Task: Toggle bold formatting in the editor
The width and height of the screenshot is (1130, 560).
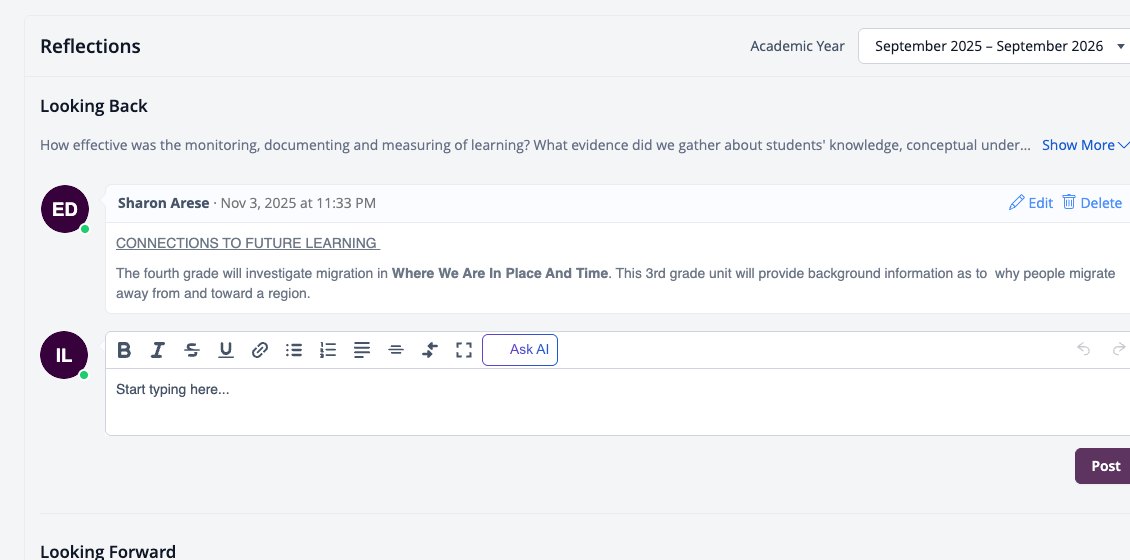Action: coord(124,350)
